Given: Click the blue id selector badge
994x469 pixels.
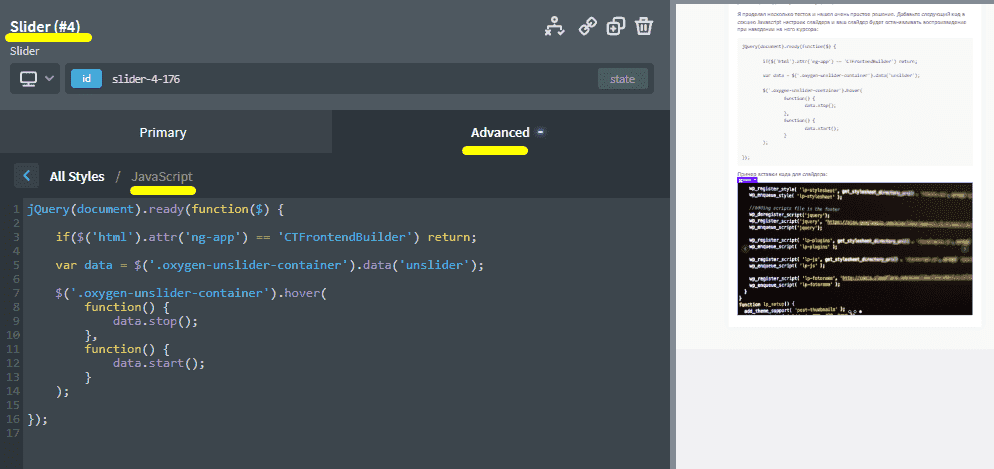Looking at the screenshot, I should click(86, 79).
